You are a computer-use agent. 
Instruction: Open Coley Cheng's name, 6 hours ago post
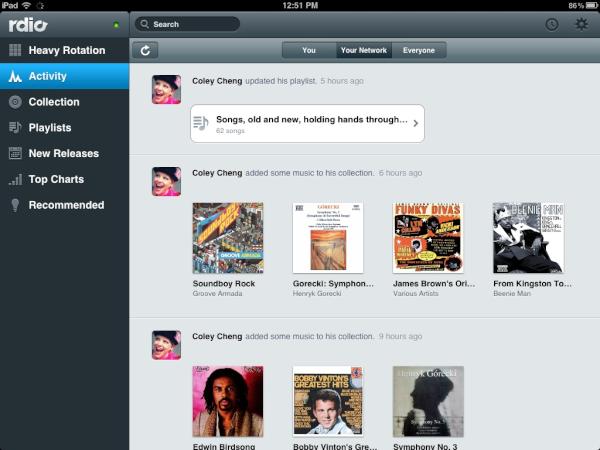(x=217, y=173)
